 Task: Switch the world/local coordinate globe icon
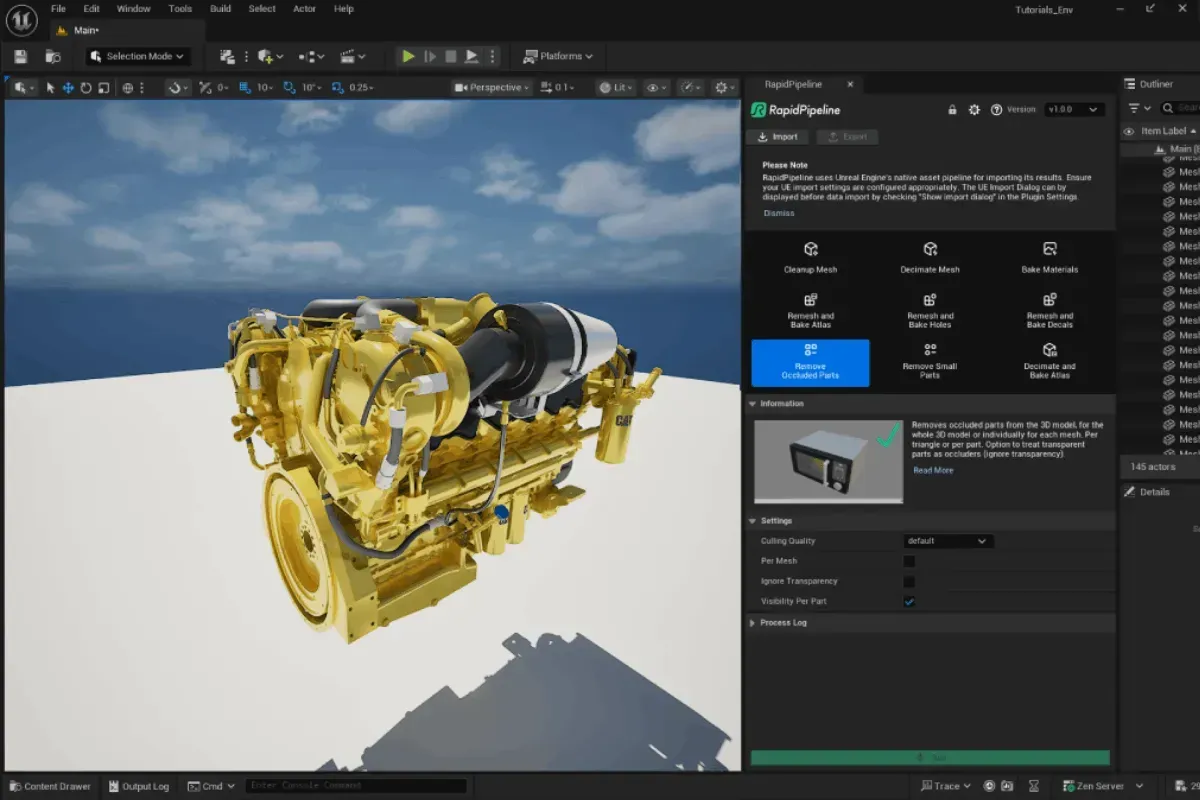[128, 88]
